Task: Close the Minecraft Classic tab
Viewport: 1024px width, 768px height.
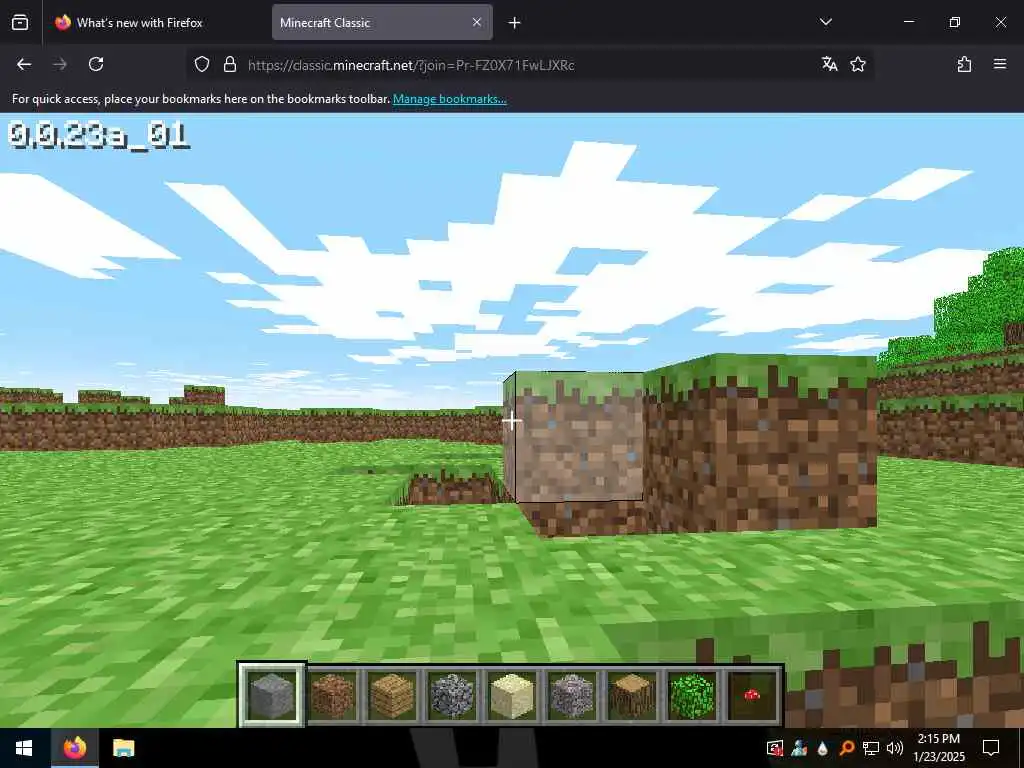Action: [x=477, y=22]
